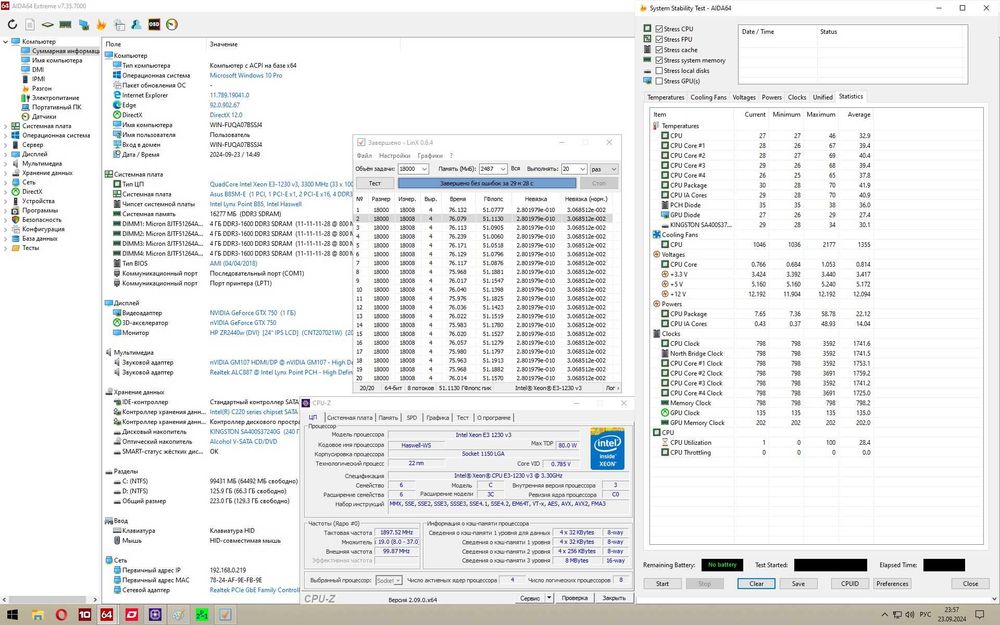Toggle Stress system memory checkbox

click(x=659, y=61)
